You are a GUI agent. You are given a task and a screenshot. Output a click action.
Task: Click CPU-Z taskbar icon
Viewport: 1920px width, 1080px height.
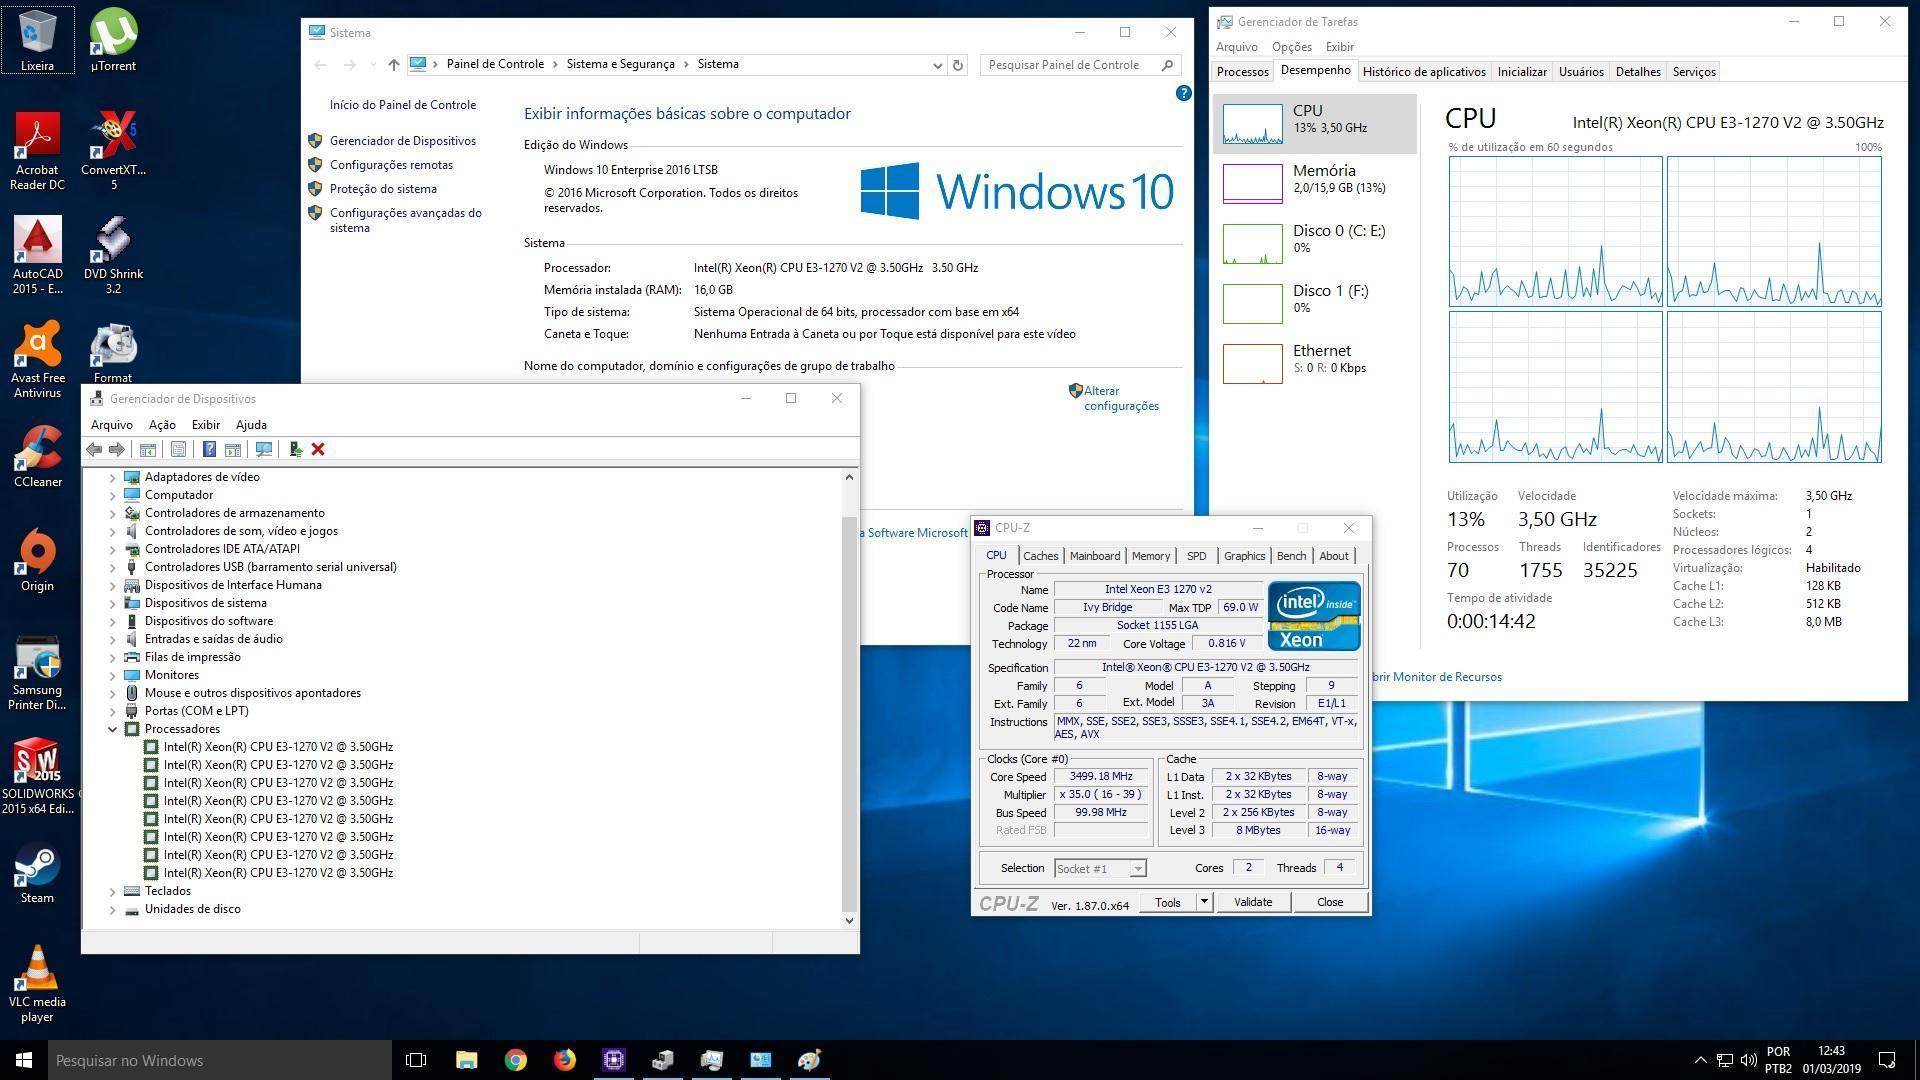pos(613,1060)
